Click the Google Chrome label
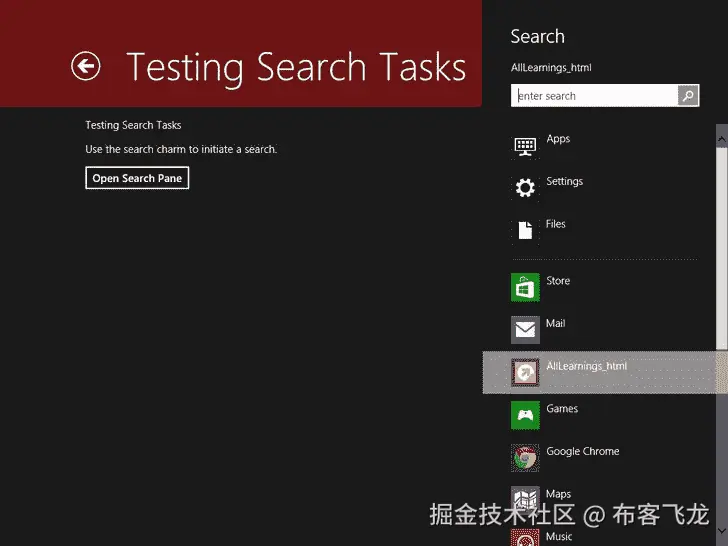This screenshot has height=546, width=728. pyautogui.click(x=583, y=451)
